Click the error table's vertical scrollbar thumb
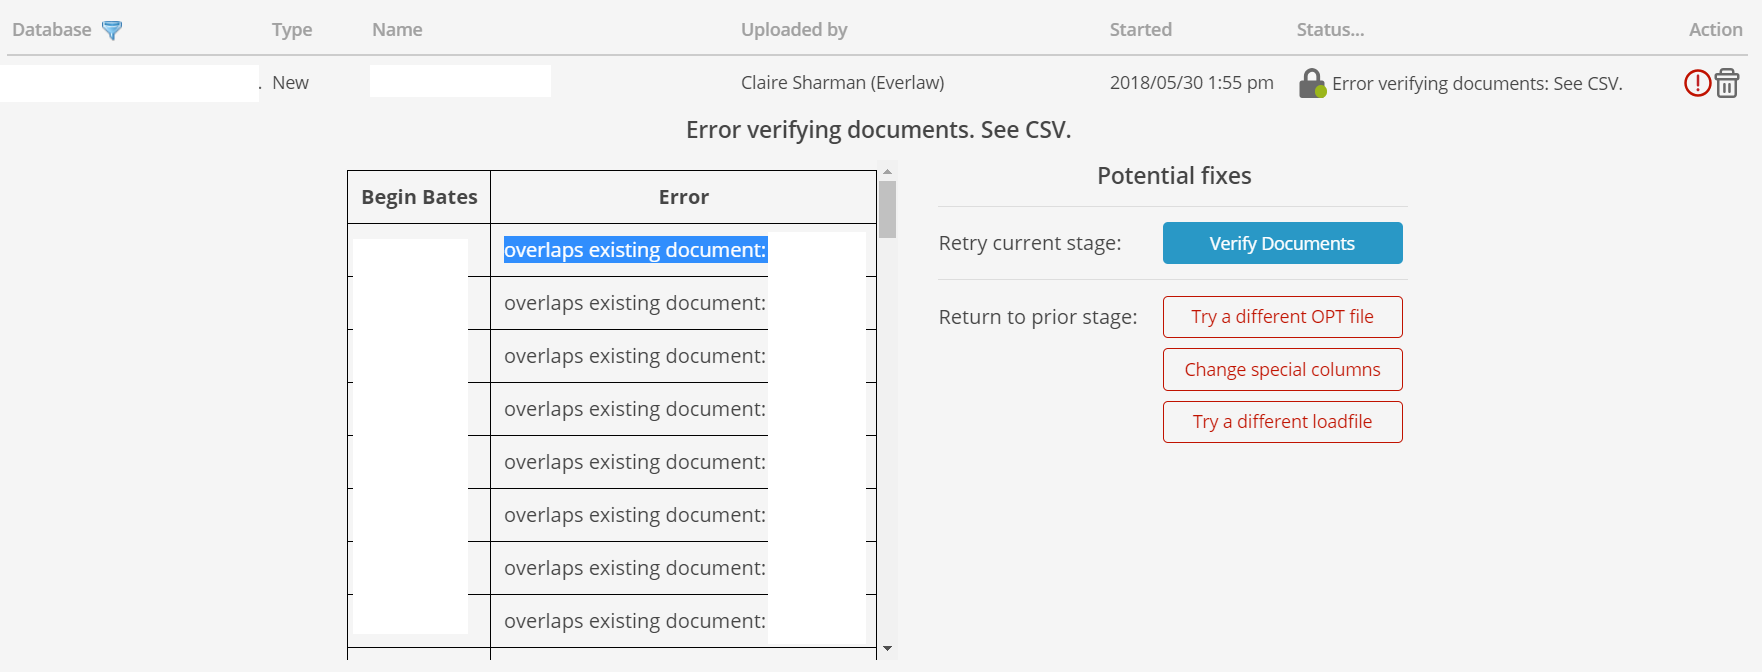 coord(887,209)
